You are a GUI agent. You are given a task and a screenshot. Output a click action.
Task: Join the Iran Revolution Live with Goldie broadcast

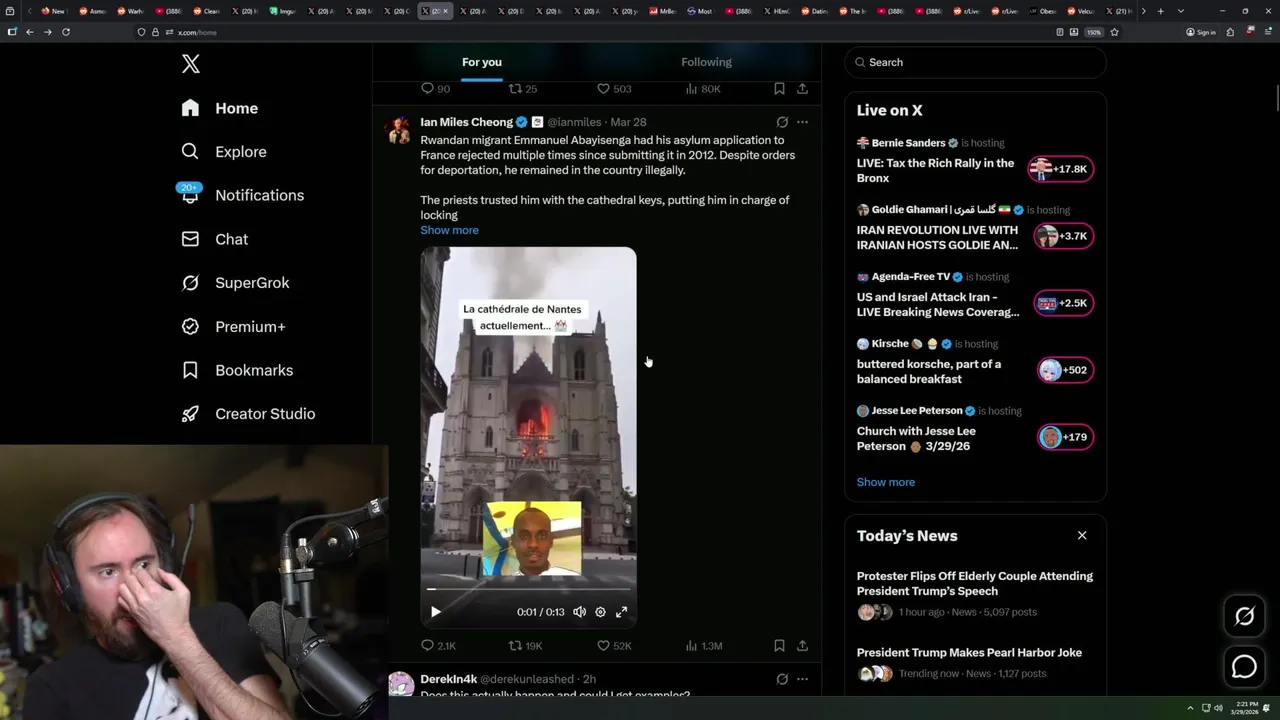point(937,237)
